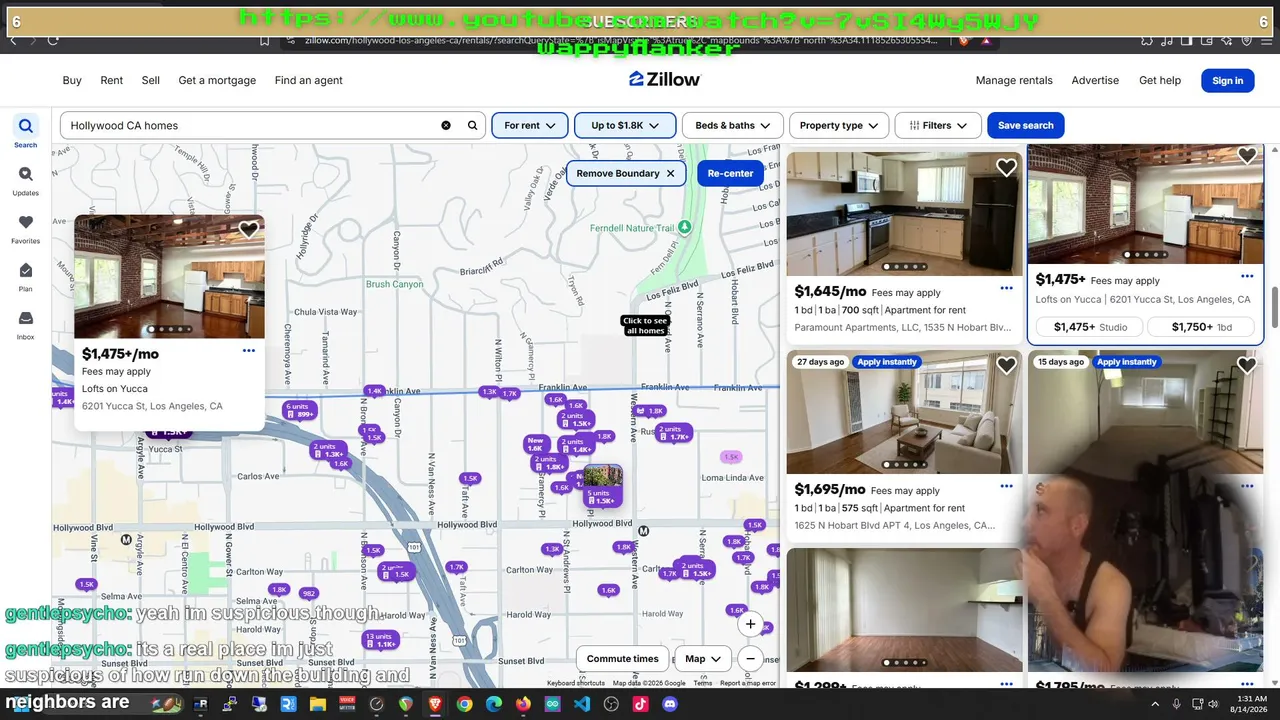Screen dimensions: 1280x720
Task: Select the $1,475+ Studio option
Action: point(1089,327)
